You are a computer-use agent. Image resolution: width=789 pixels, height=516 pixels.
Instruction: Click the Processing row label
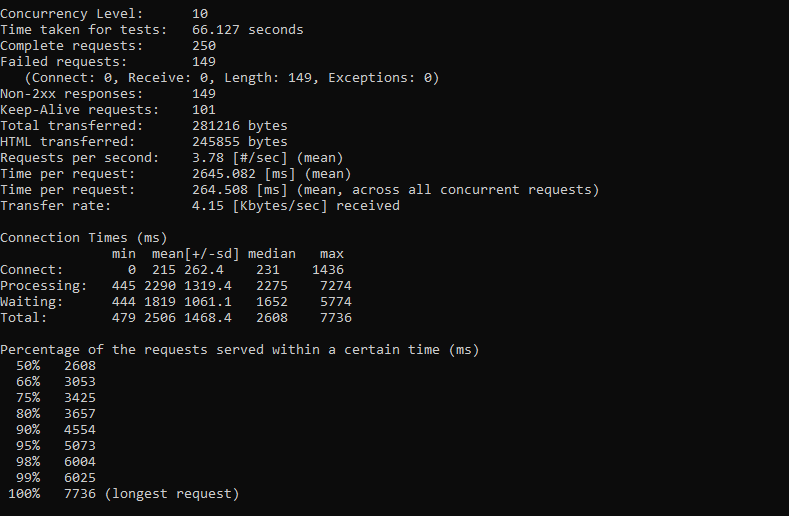click(x=44, y=286)
